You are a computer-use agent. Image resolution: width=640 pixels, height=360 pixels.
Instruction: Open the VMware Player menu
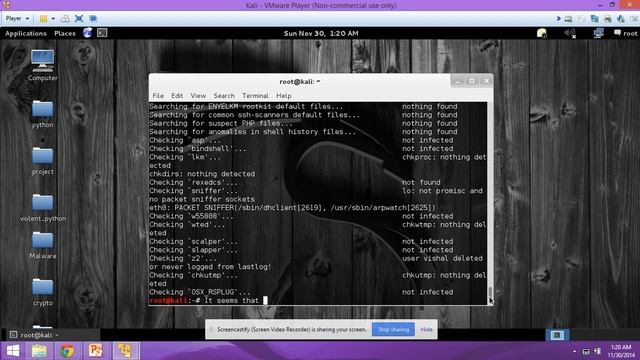(x=17, y=18)
